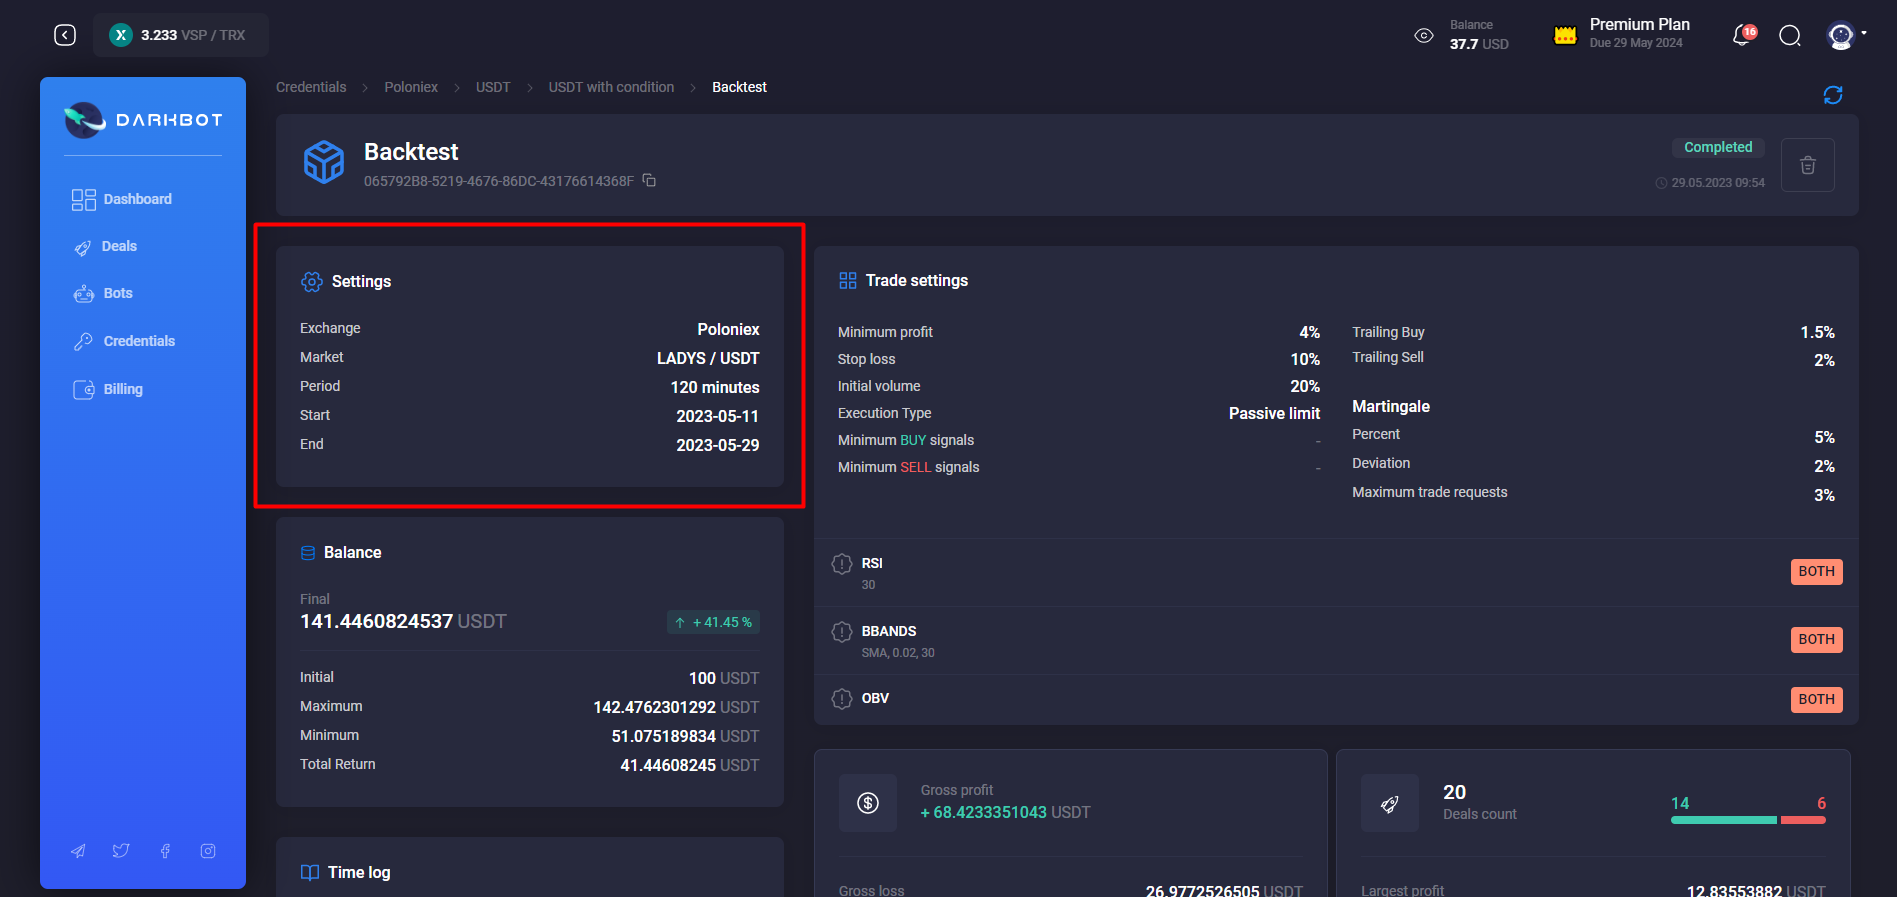Image resolution: width=1897 pixels, height=897 pixels.
Task: Click the Balance panel icon
Action: (308, 553)
